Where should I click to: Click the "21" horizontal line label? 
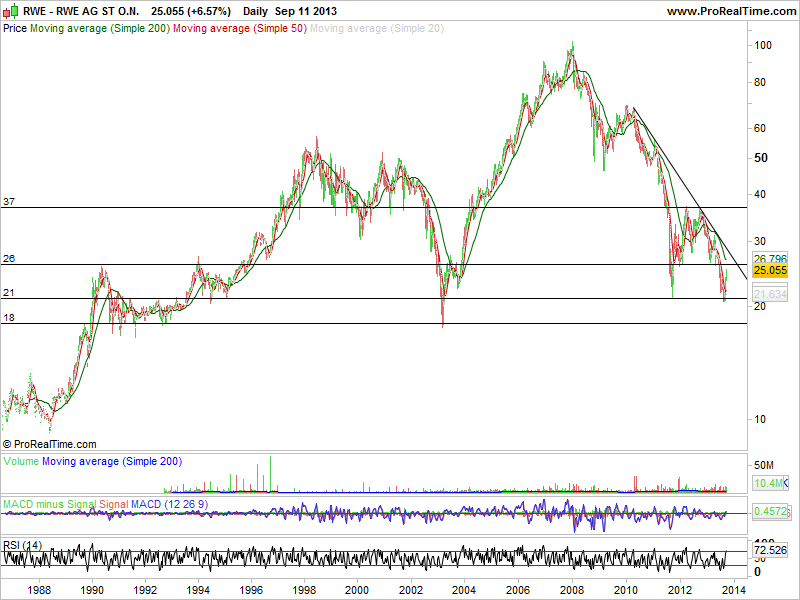point(9,293)
